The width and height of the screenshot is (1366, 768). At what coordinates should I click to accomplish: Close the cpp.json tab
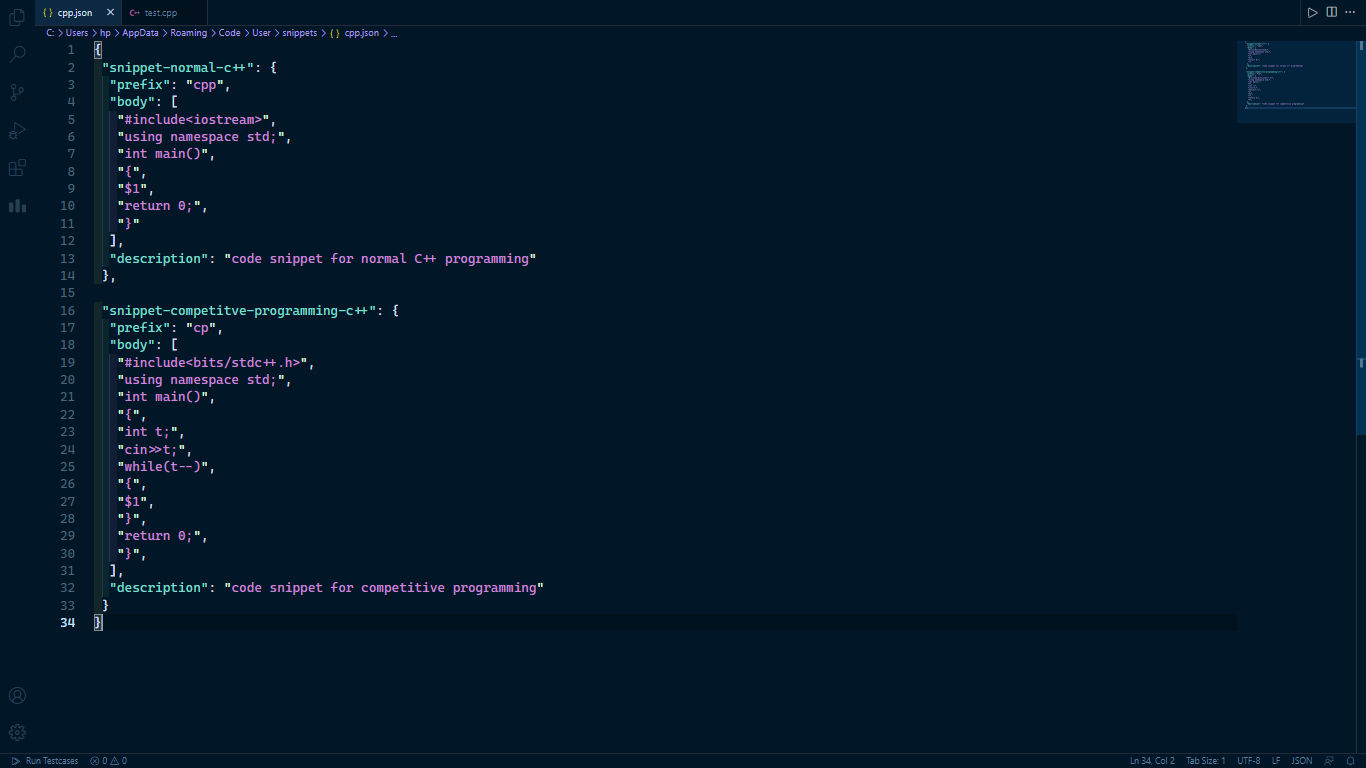point(110,13)
